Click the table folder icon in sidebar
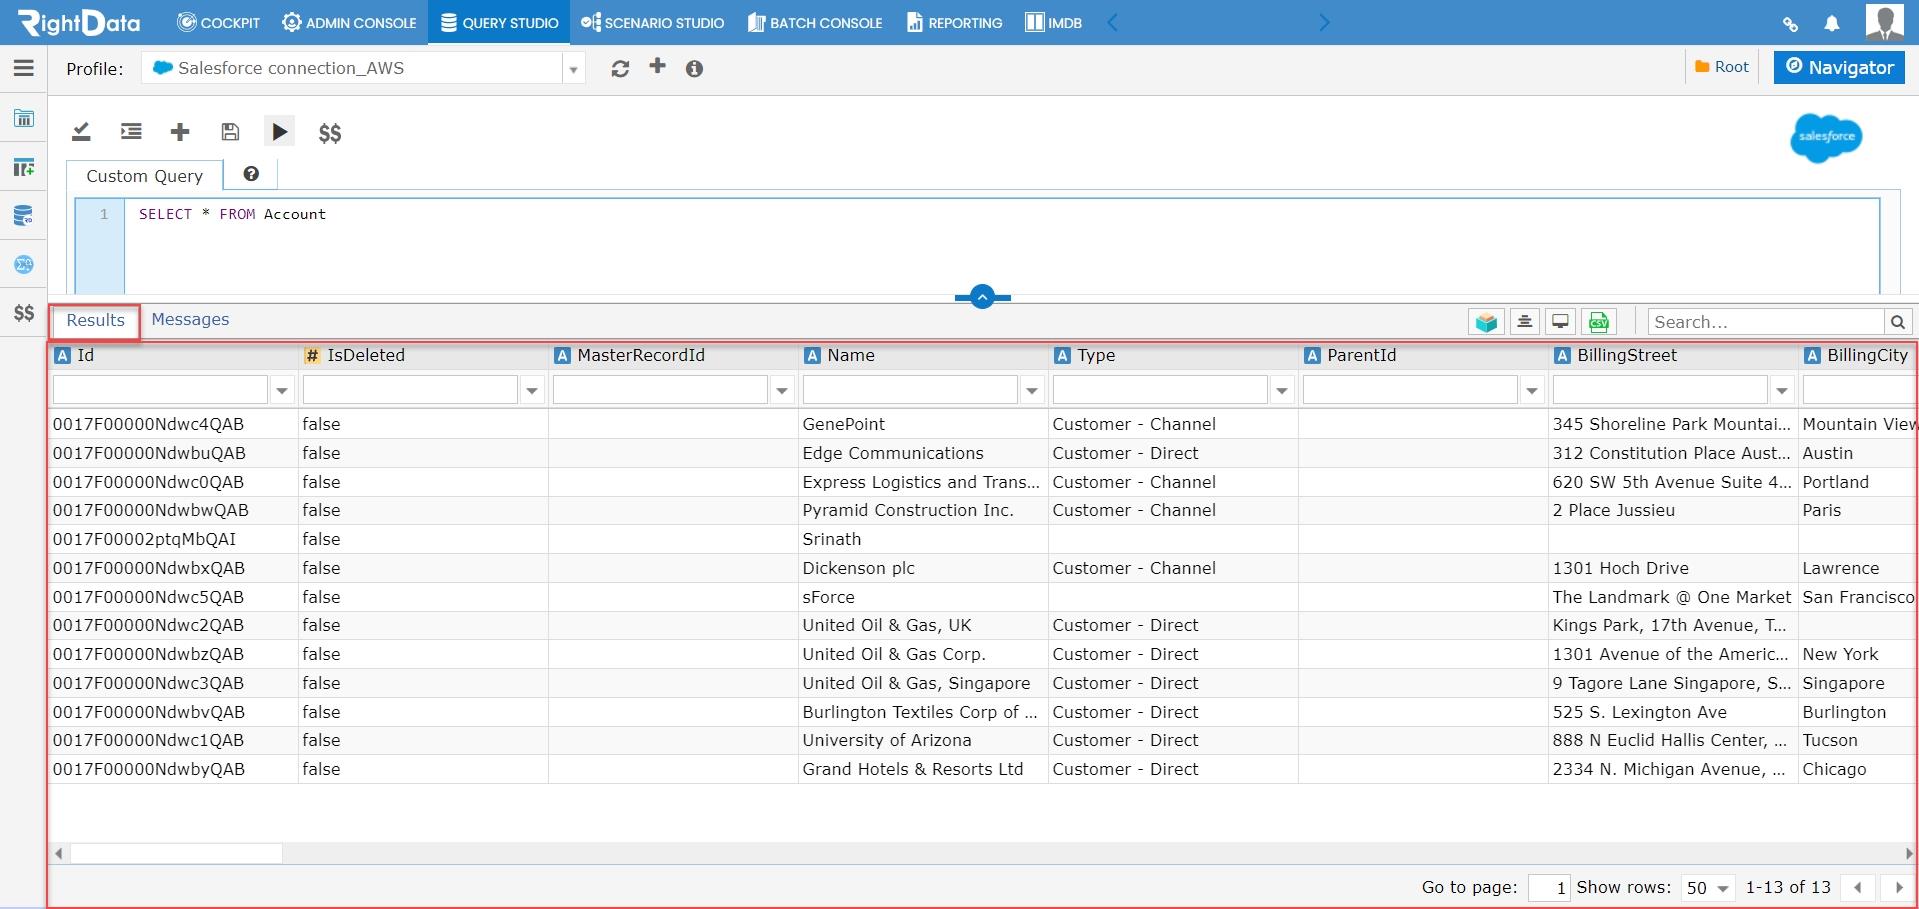Viewport: 1919px width, 909px height. (x=23, y=118)
